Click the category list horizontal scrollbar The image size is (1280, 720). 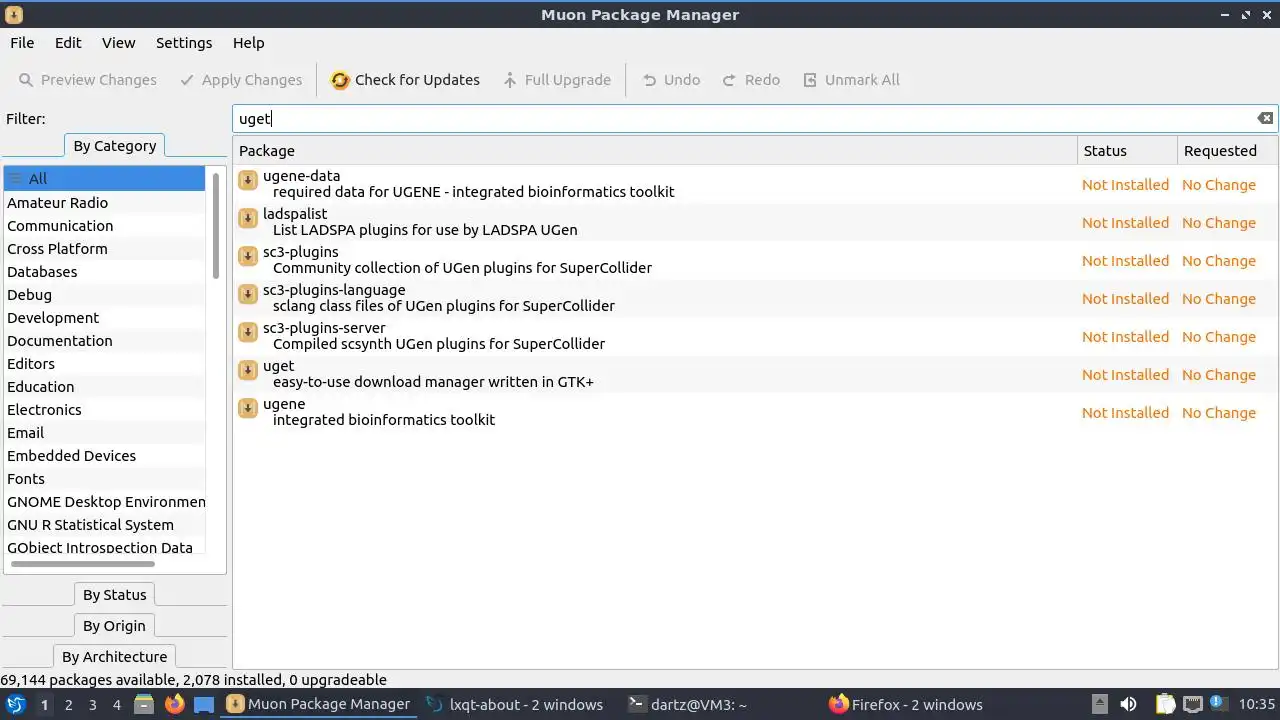click(82, 565)
